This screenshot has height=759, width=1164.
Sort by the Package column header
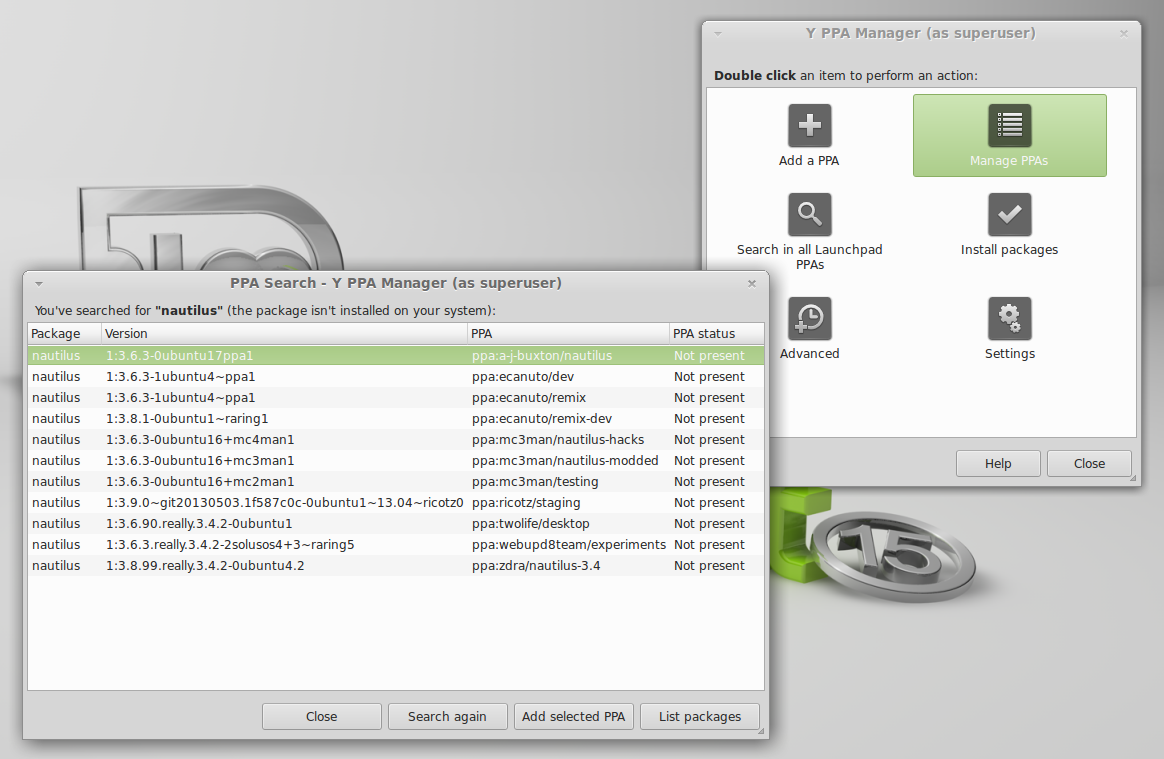pos(65,333)
